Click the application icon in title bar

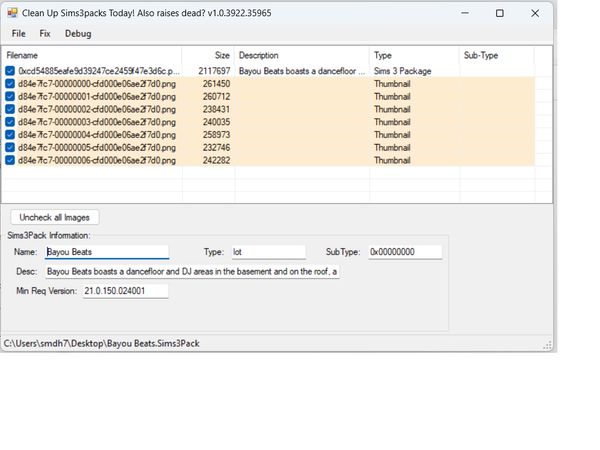[x=12, y=13]
